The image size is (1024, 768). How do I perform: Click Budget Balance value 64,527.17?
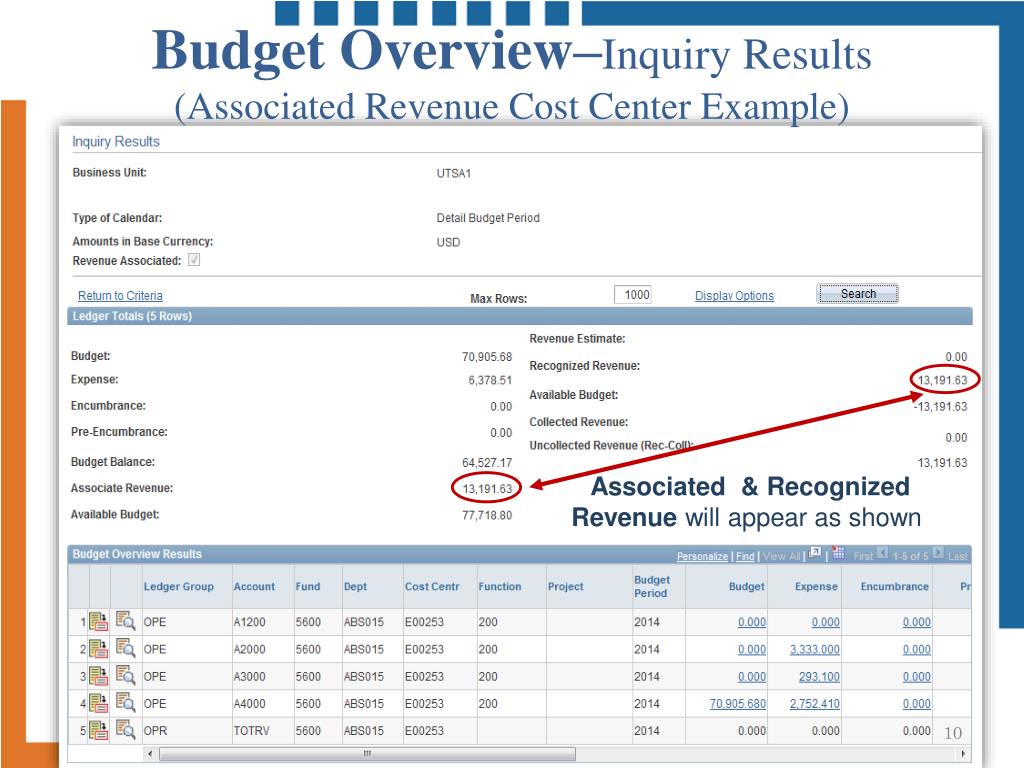tap(487, 462)
